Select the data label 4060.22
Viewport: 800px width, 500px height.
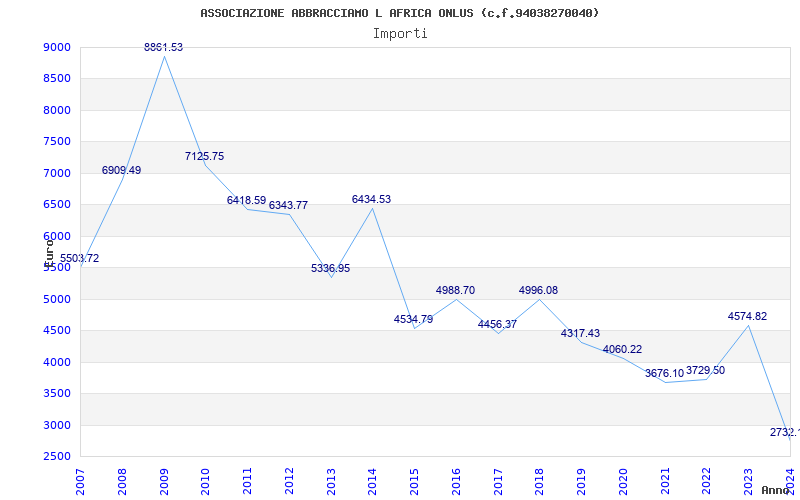[622, 349]
